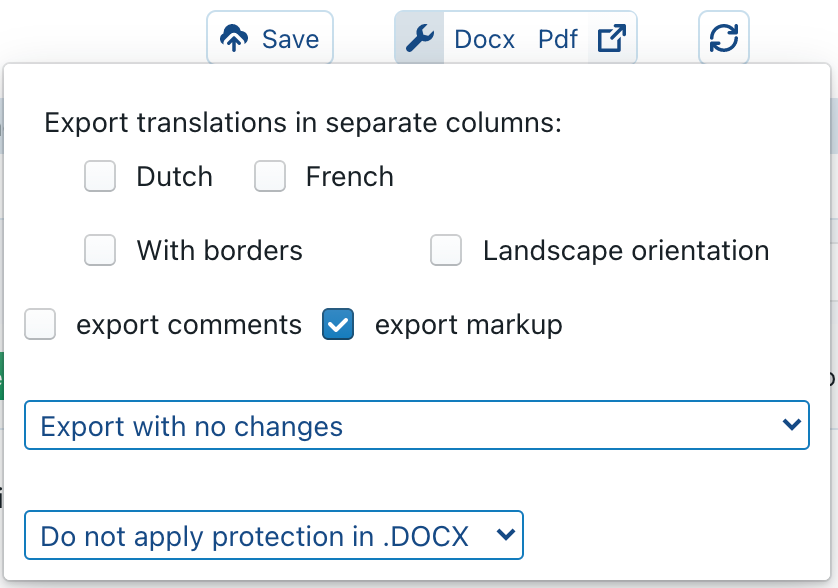The image size is (838, 588).
Task: Click the cloud upload icon on Save
Action: coord(234,39)
